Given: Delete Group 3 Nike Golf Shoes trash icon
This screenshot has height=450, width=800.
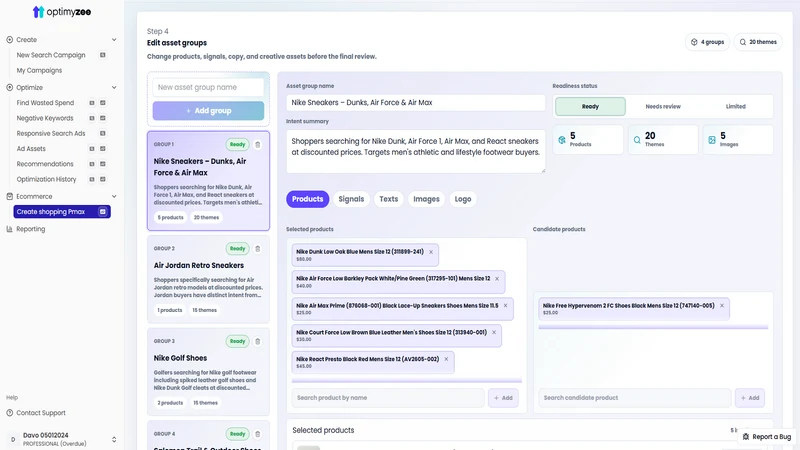Looking at the screenshot, I should [x=258, y=341].
